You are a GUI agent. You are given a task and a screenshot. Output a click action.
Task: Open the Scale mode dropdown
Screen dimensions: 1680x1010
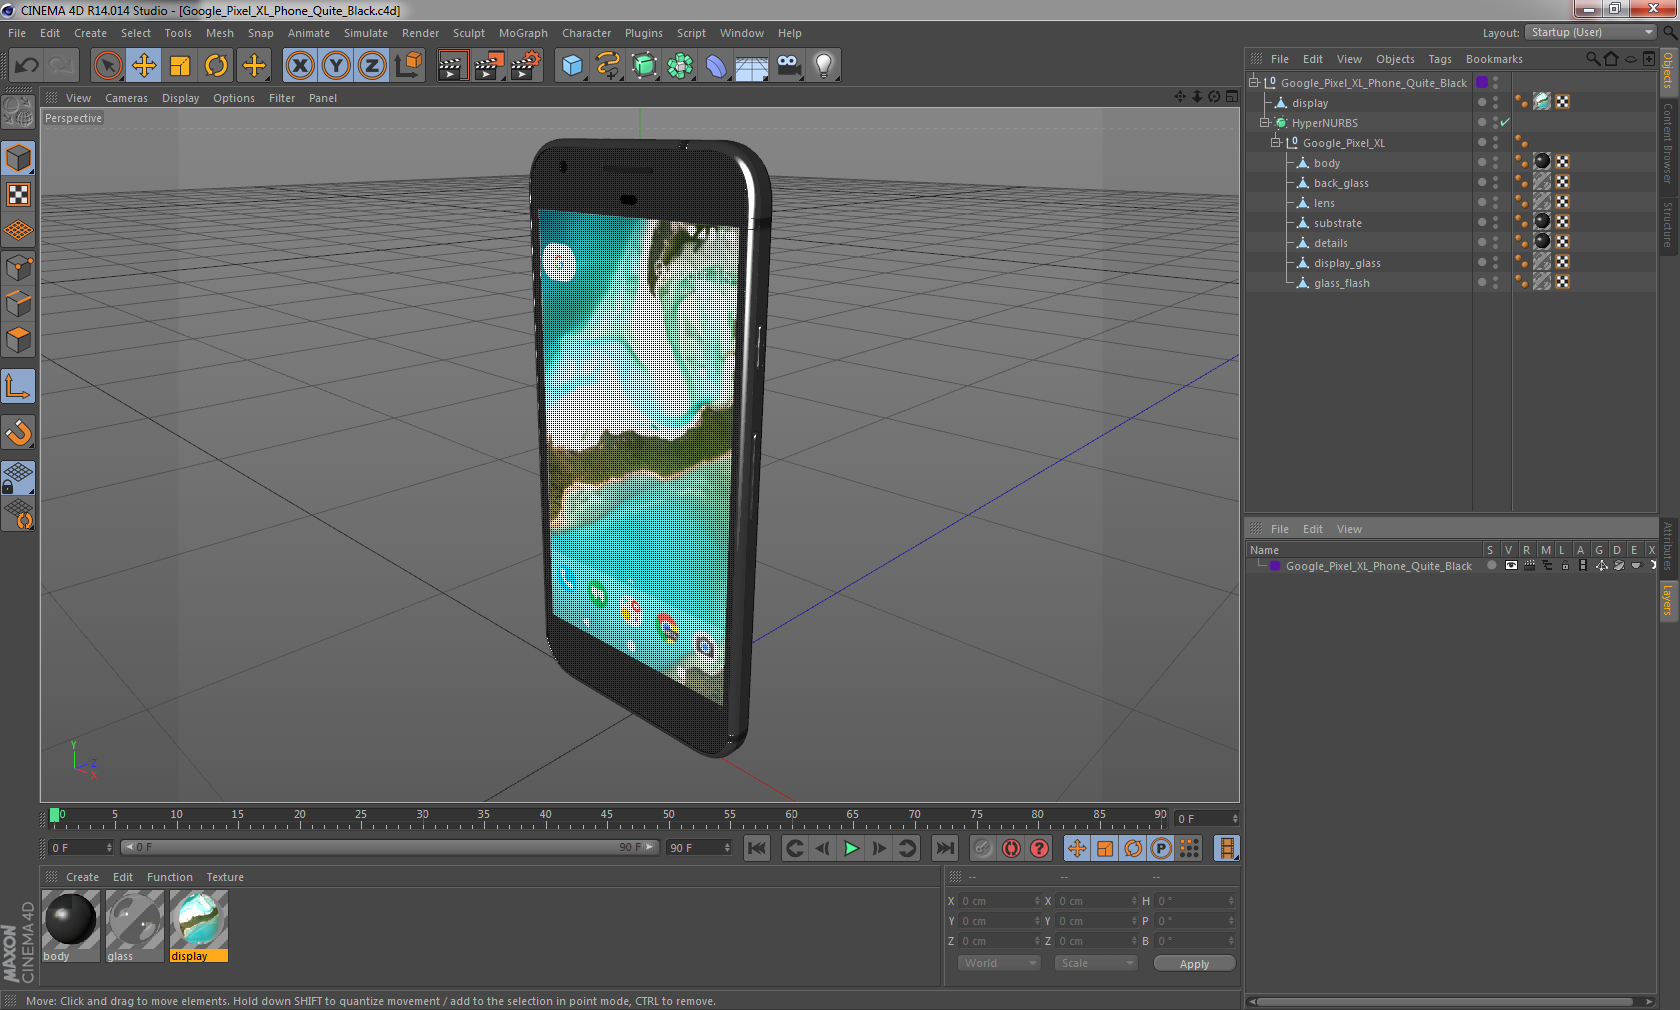click(1096, 963)
